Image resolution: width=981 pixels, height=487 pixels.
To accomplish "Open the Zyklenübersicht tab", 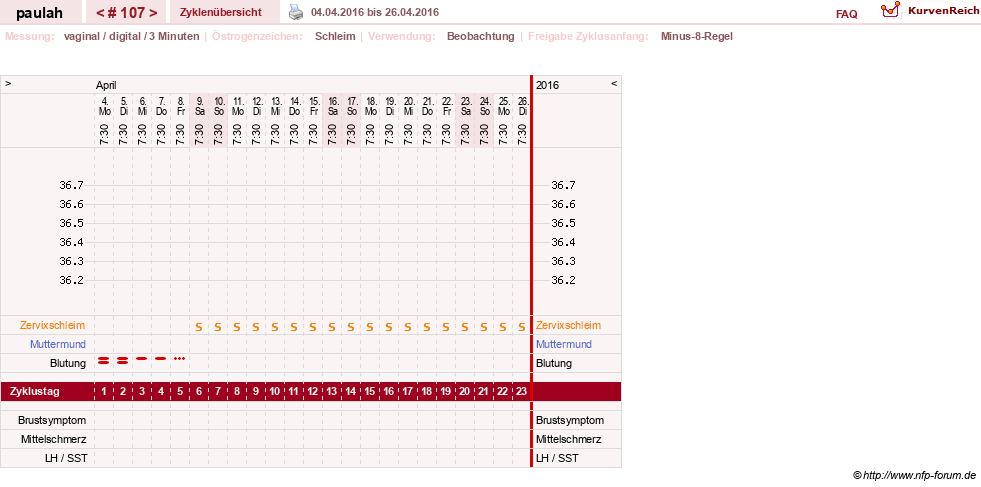I will (220, 12).
